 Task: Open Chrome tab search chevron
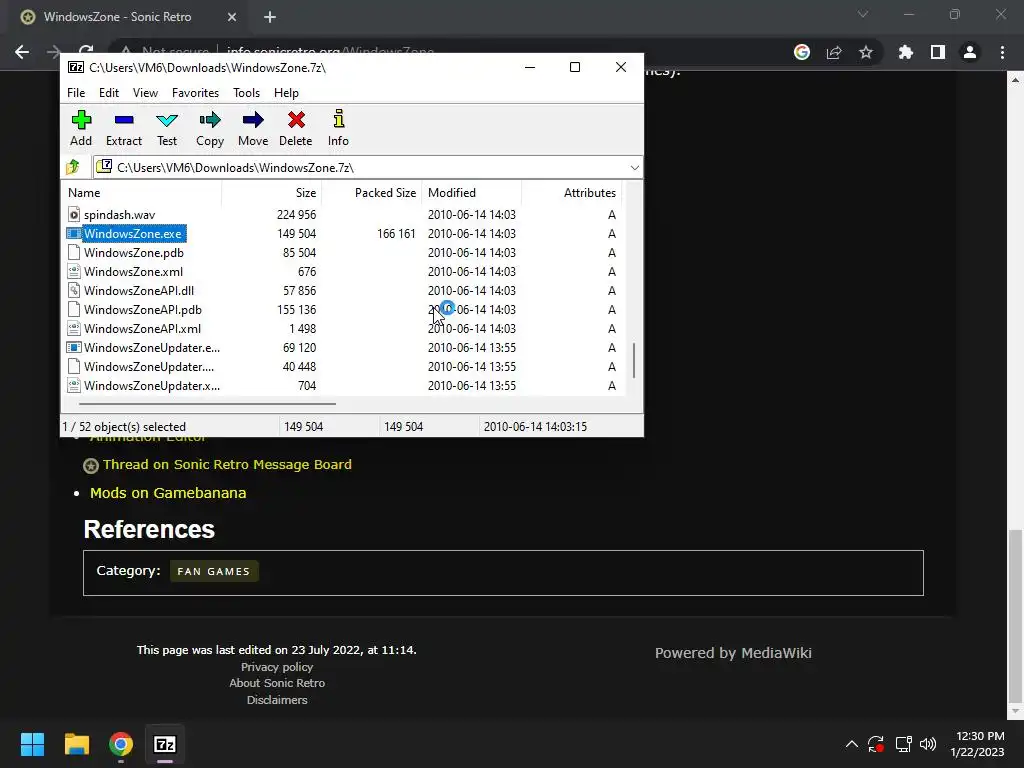[x=863, y=14]
